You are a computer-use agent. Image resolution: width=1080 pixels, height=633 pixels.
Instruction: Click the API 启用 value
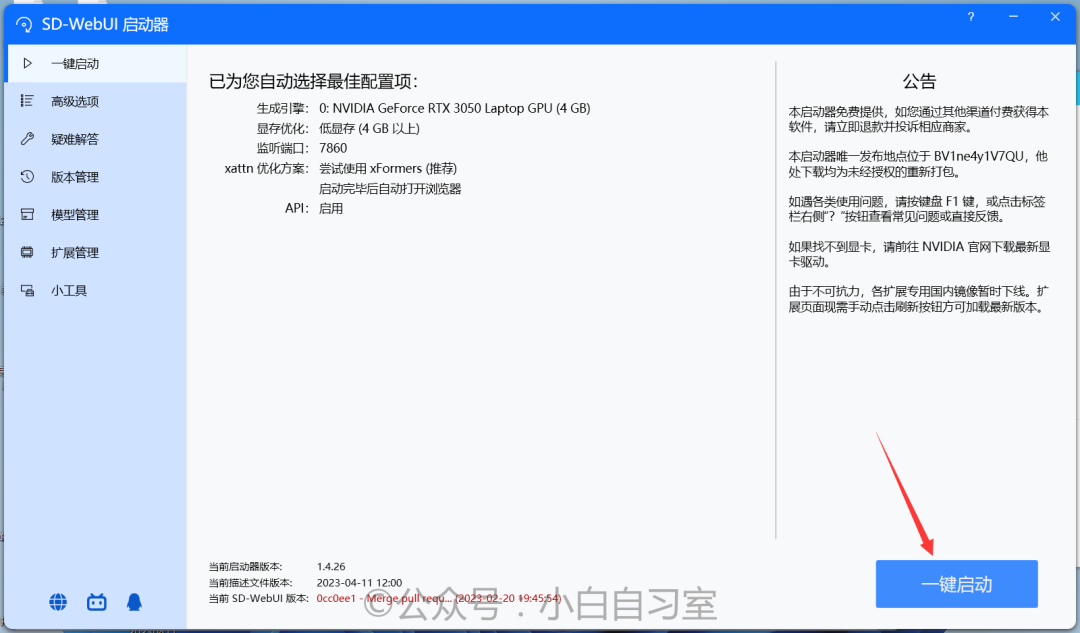(x=331, y=209)
